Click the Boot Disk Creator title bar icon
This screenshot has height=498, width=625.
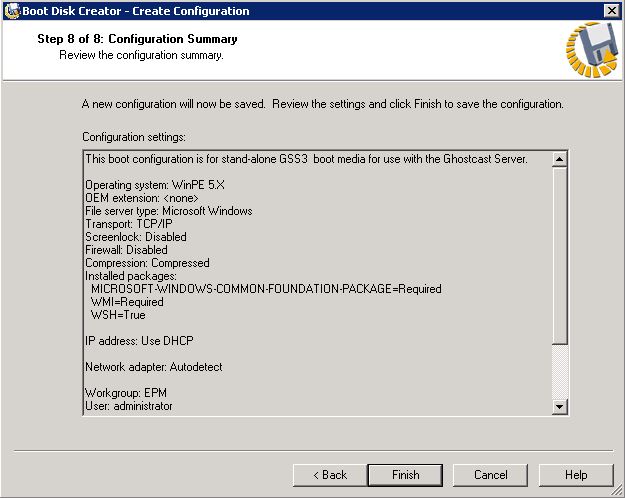click(x=12, y=11)
